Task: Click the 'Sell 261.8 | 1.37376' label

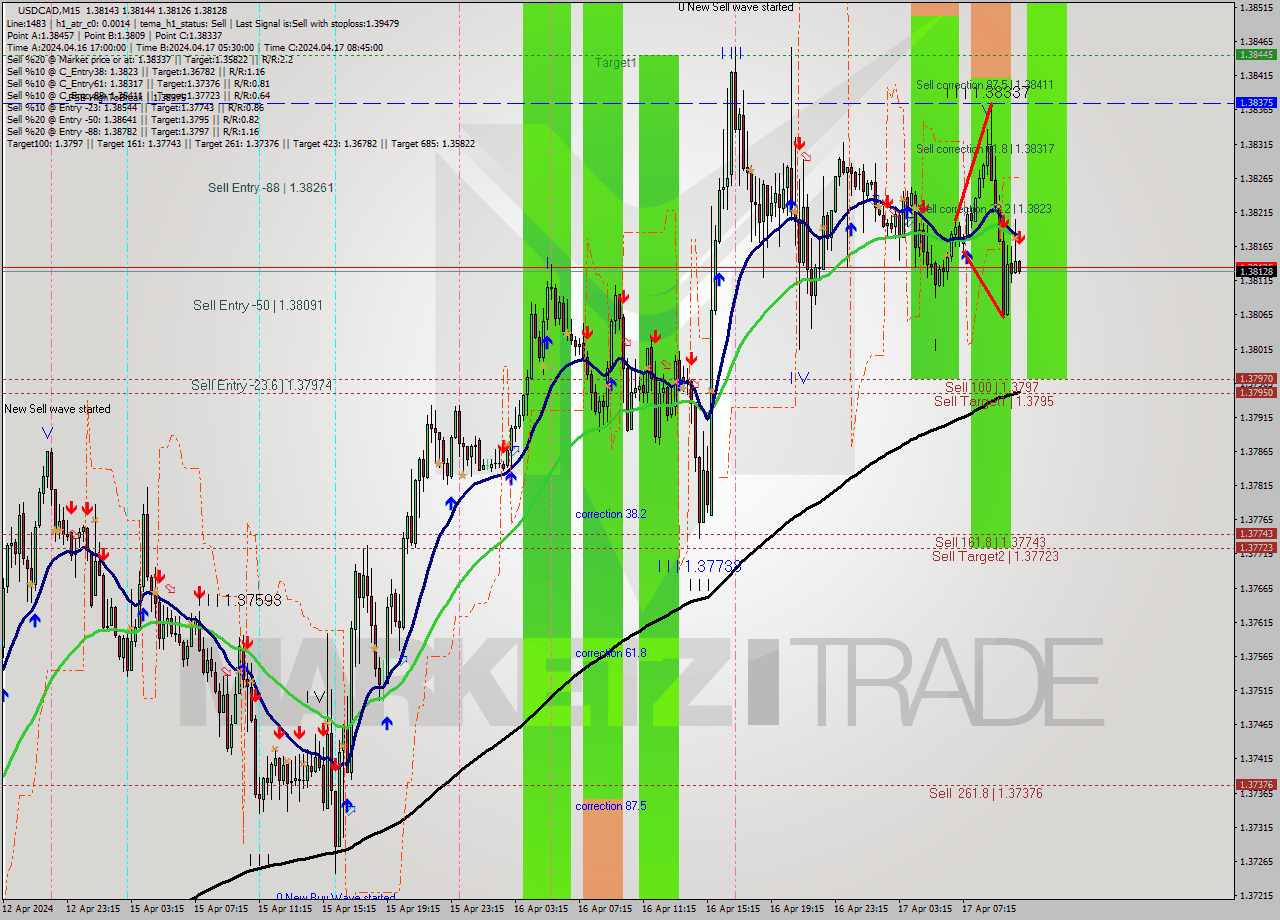Action: pyautogui.click(x=985, y=793)
